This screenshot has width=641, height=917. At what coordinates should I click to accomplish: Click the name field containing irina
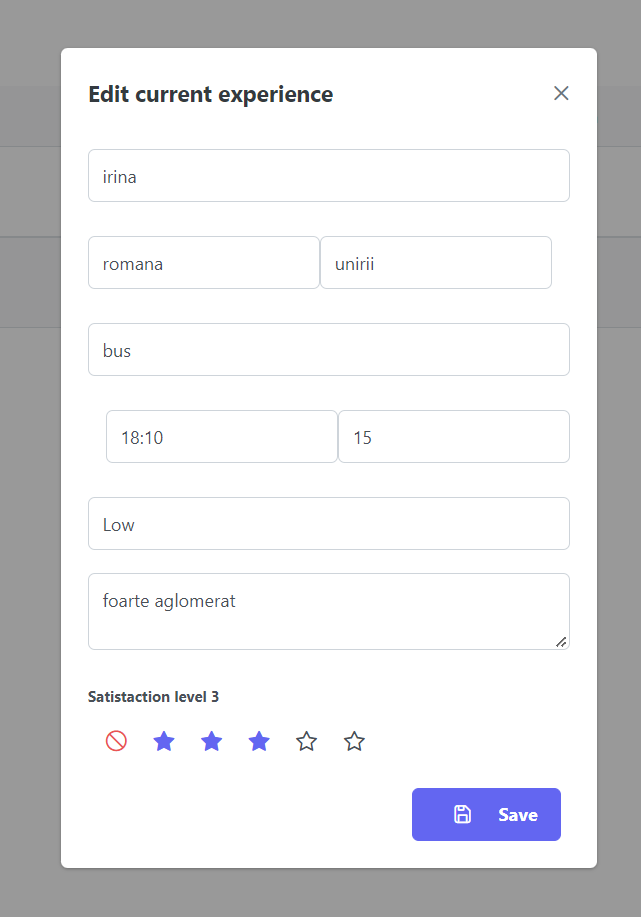pos(328,175)
